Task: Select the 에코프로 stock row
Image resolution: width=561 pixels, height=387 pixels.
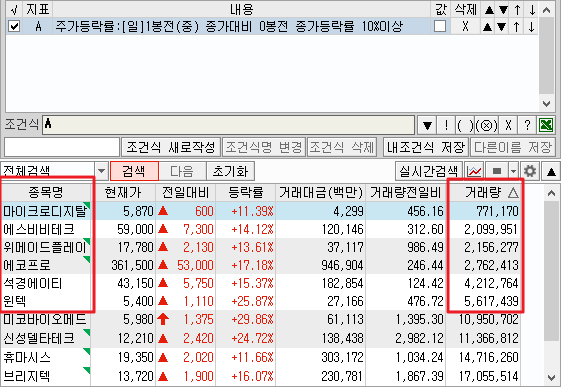Action: [260, 265]
